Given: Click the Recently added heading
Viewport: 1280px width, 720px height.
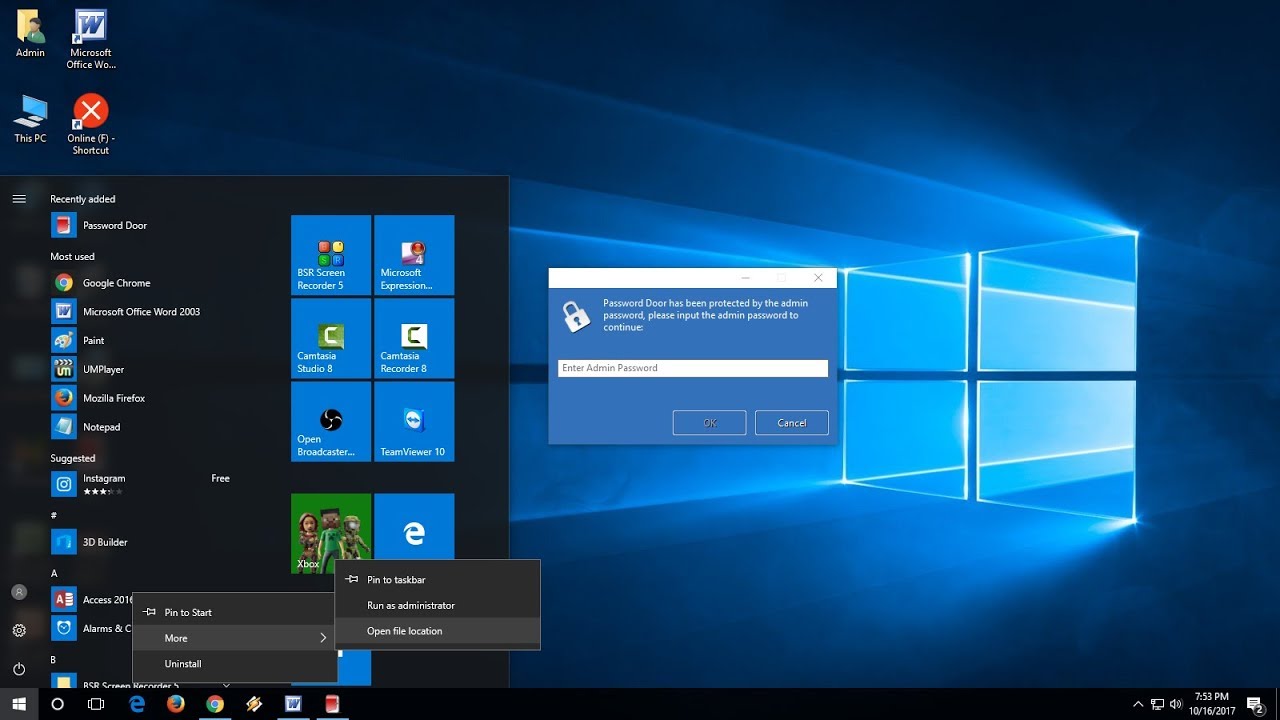Looking at the screenshot, I should click(x=83, y=199).
